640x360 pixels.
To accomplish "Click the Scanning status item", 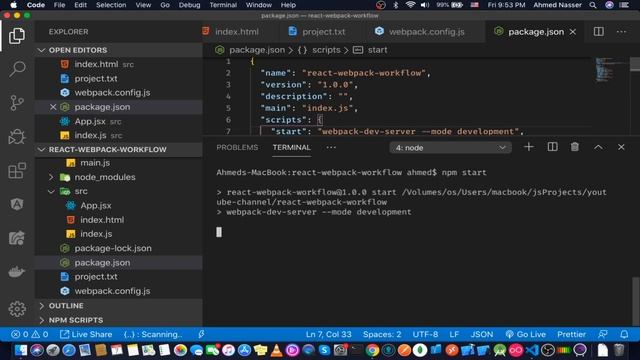I will click(153, 334).
